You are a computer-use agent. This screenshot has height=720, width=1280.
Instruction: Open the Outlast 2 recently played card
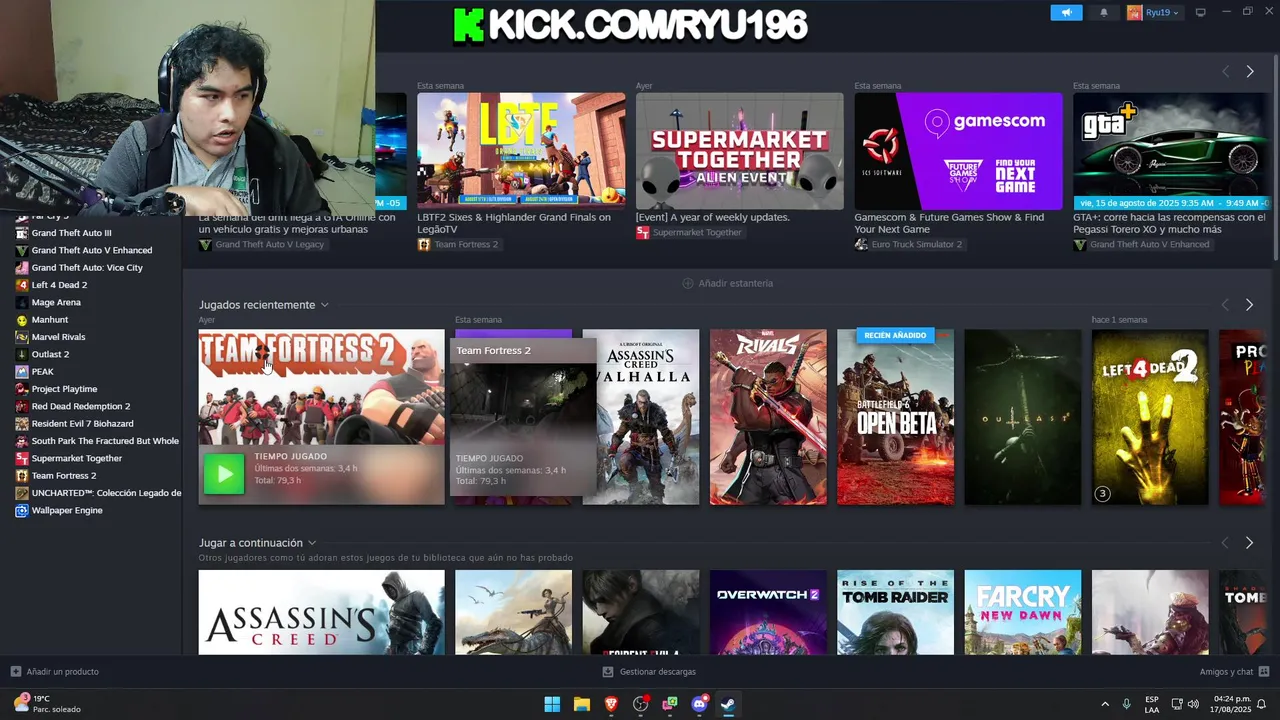click(1022, 417)
